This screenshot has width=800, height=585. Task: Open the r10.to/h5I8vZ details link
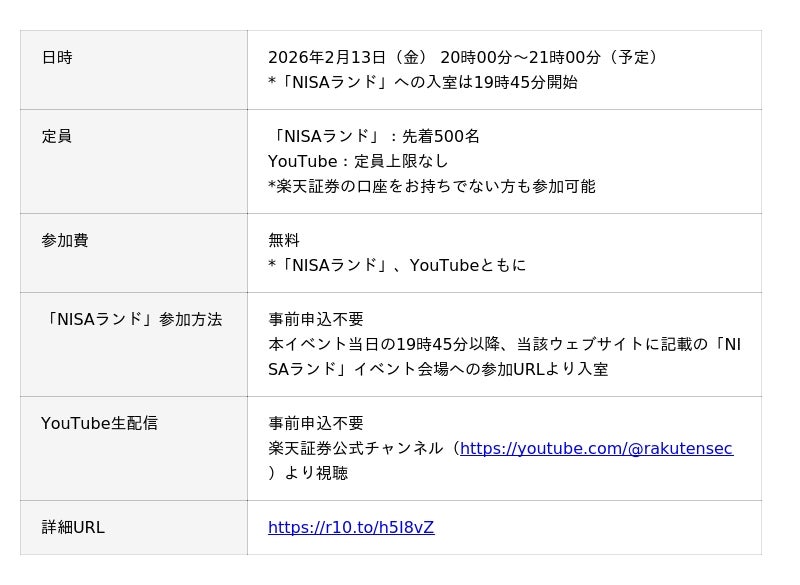click(351, 528)
